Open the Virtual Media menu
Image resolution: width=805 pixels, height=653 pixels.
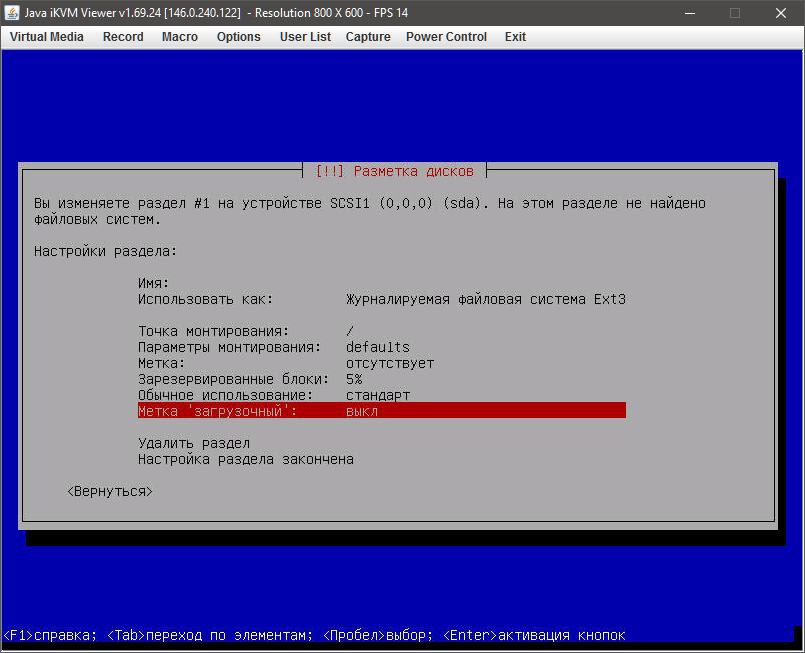coord(47,37)
